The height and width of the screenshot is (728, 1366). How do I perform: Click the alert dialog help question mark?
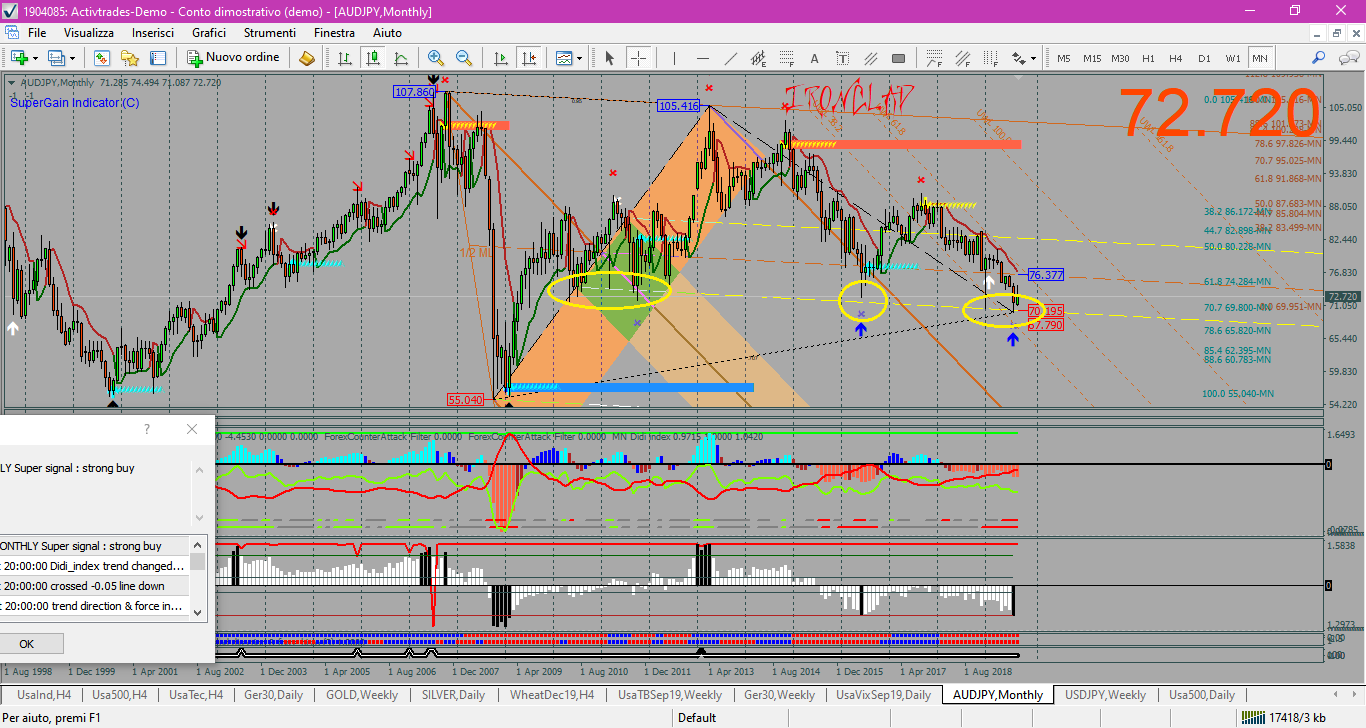(x=147, y=429)
